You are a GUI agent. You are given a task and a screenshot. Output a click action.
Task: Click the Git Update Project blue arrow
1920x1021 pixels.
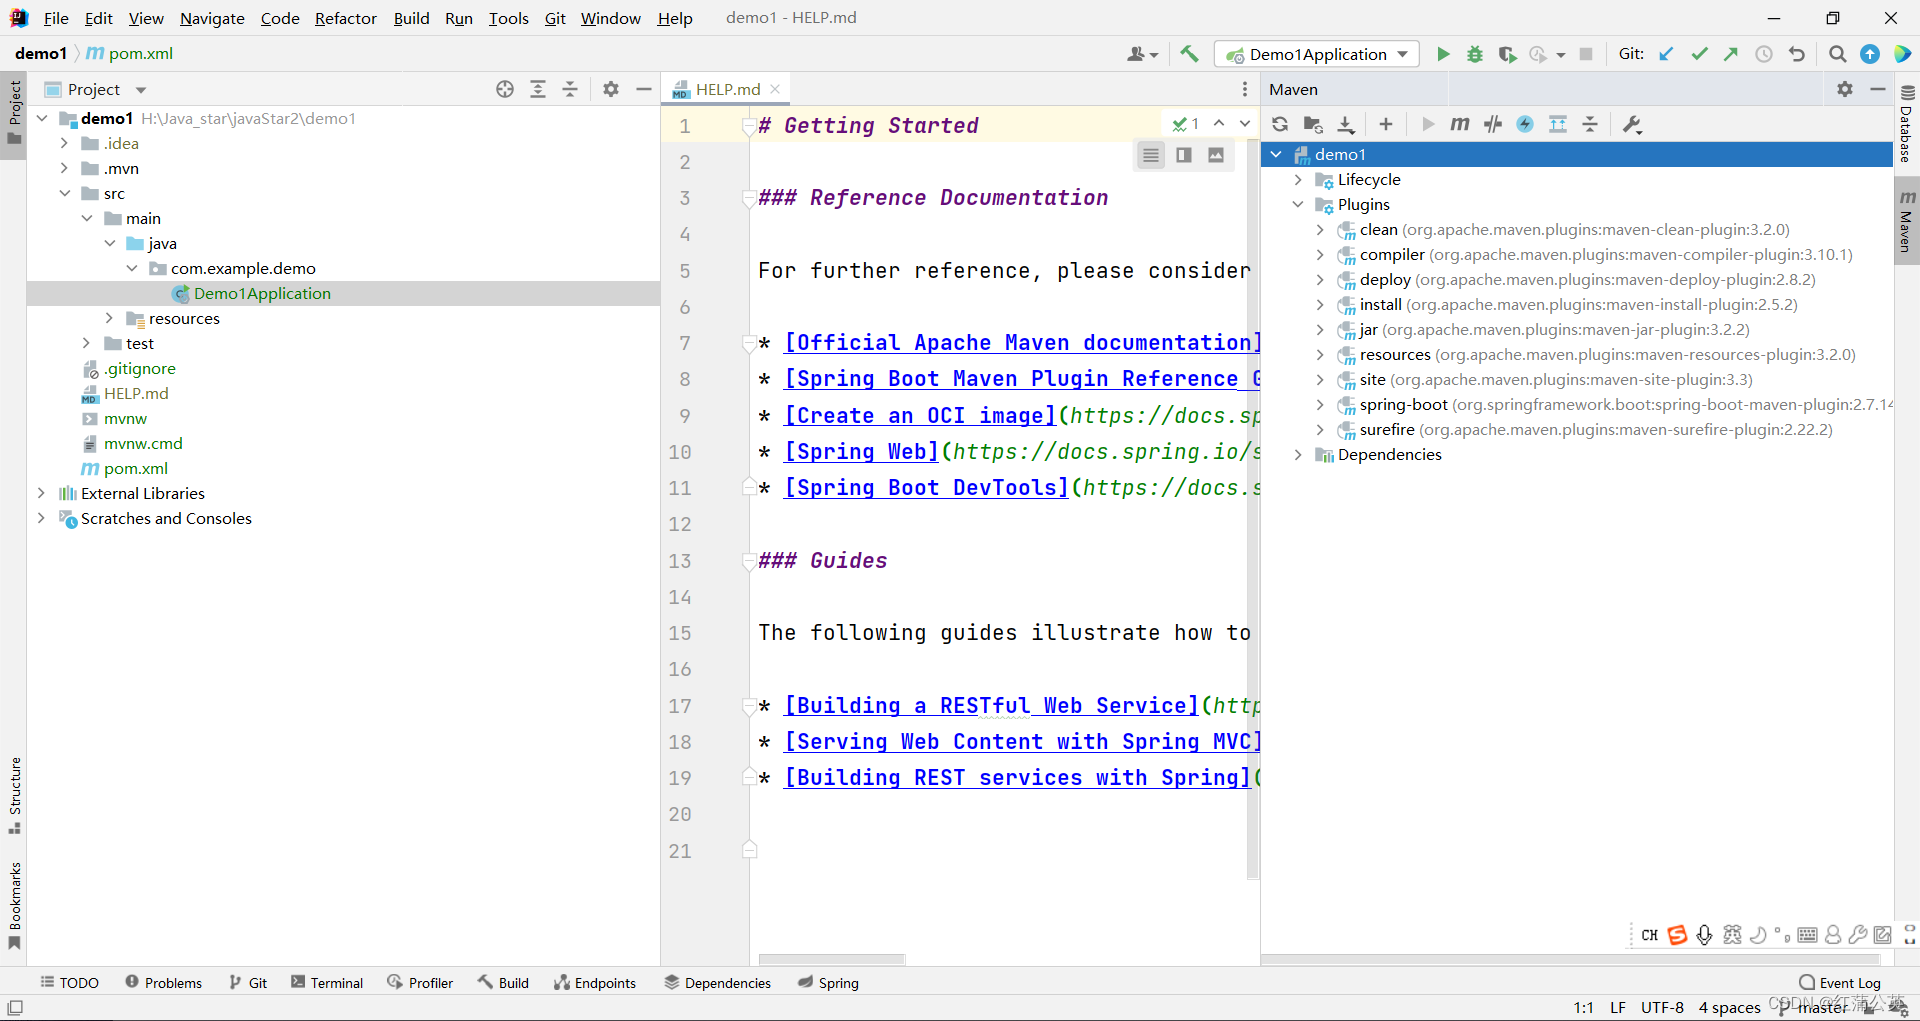[x=1666, y=54]
